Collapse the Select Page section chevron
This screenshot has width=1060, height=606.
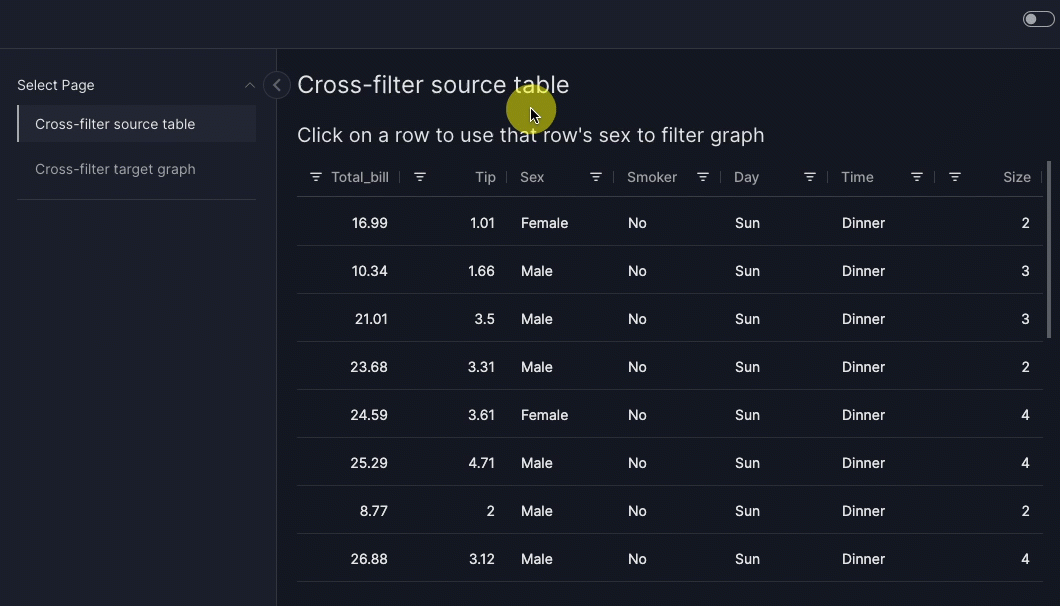[x=250, y=85]
